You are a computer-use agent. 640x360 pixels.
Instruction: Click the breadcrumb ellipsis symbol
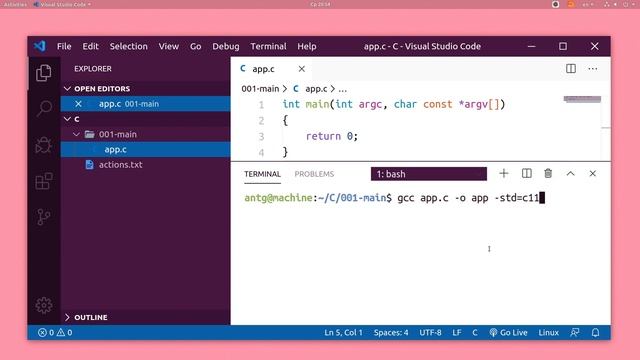[x=342, y=89]
